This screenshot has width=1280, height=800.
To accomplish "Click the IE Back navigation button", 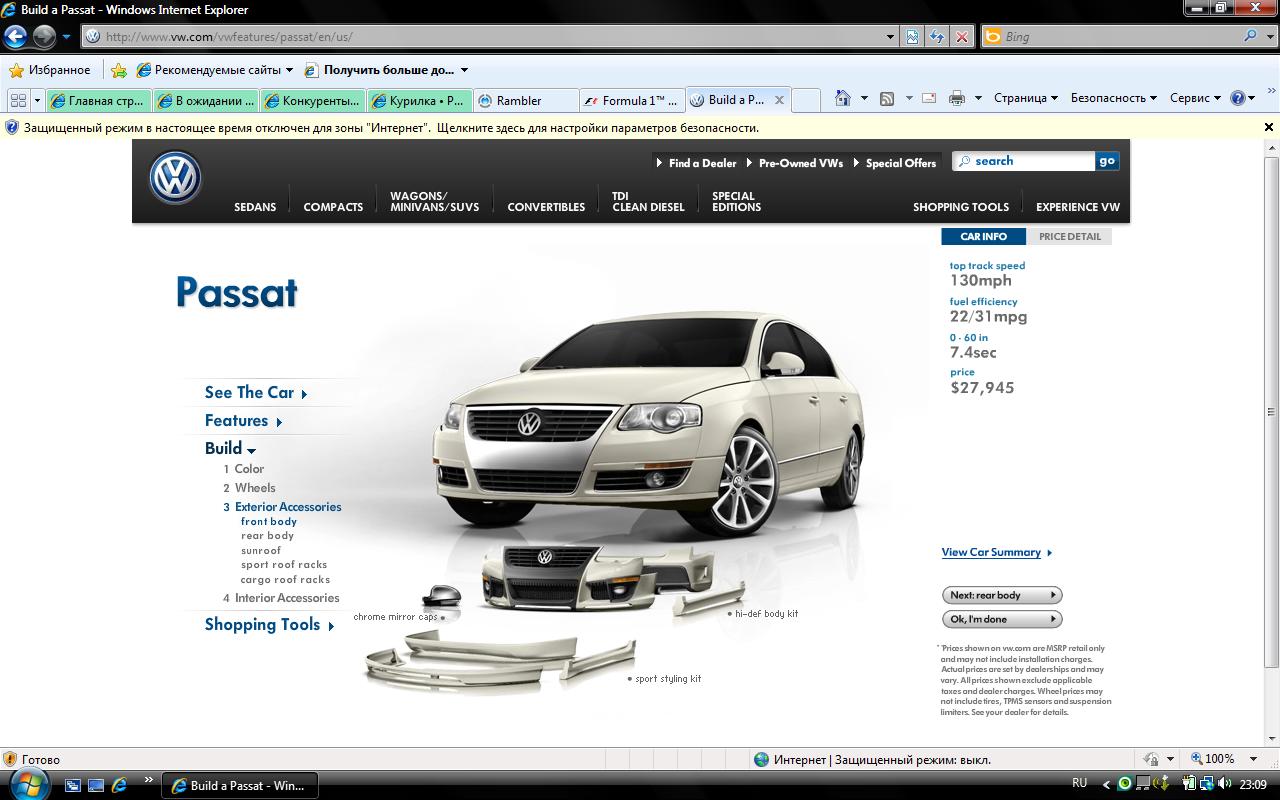I will [x=15, y=37].
